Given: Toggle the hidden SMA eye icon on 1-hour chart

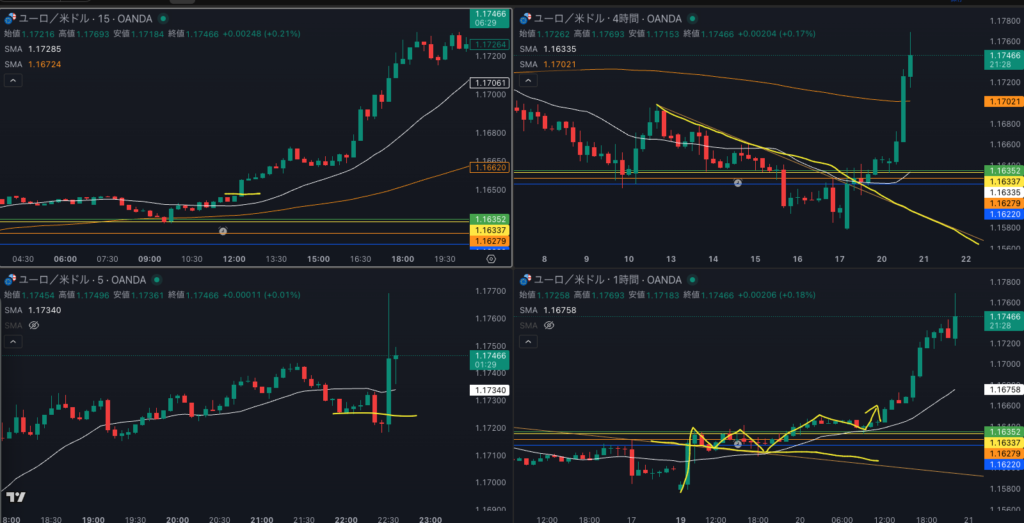Looking at the screenshot, I should [547, 325].
